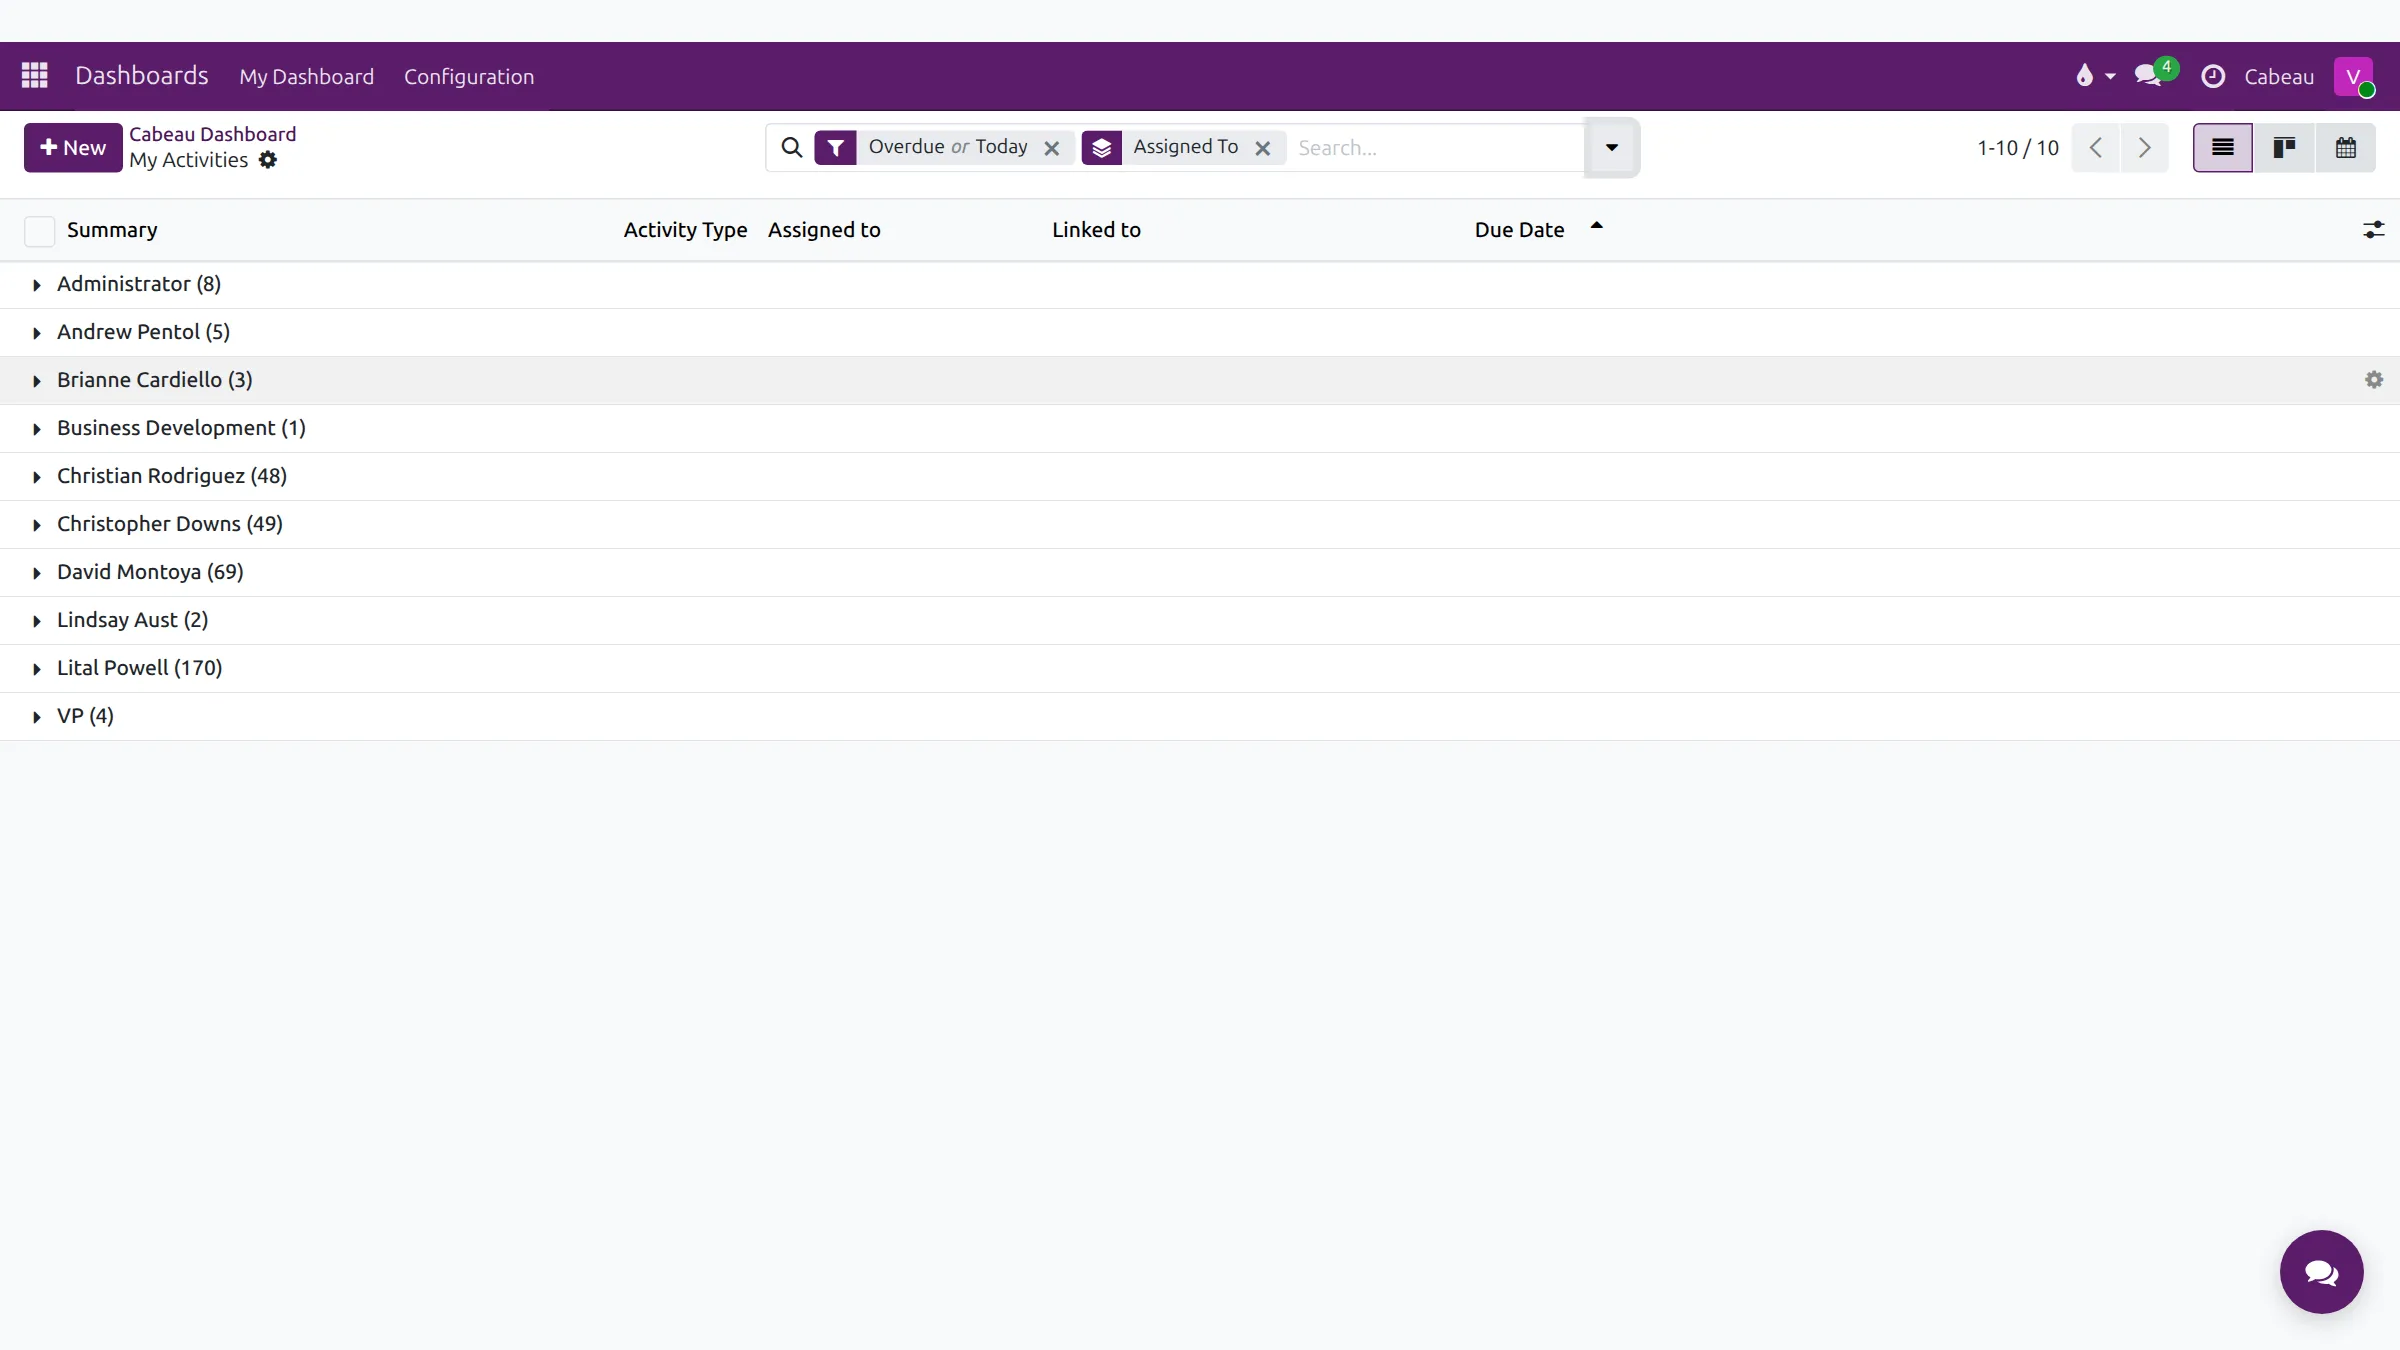
Task: Open the live chat bubble button
Action: click(2321, 1272)
